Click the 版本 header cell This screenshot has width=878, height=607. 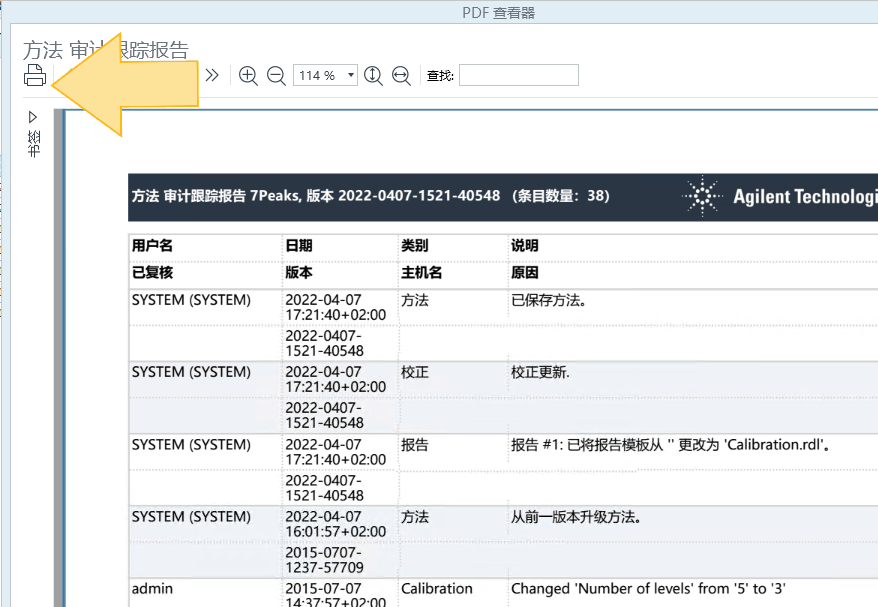tap(299, 273)
